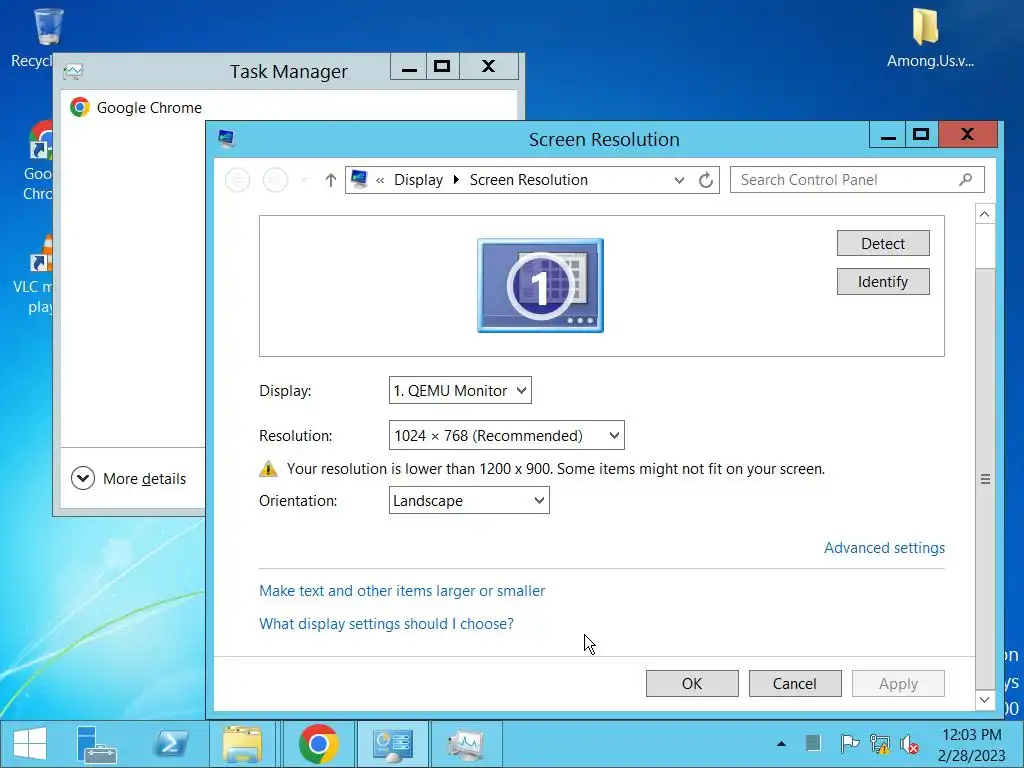Click the vertical scrollbar thumb
The height and width of the screenshot is (768, 1024).
pos(985,479)
